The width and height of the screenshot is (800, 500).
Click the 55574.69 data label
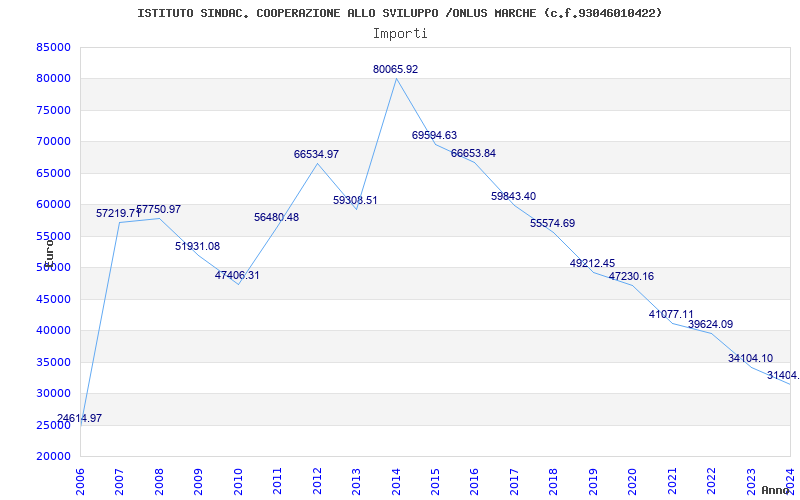point(553,223)
